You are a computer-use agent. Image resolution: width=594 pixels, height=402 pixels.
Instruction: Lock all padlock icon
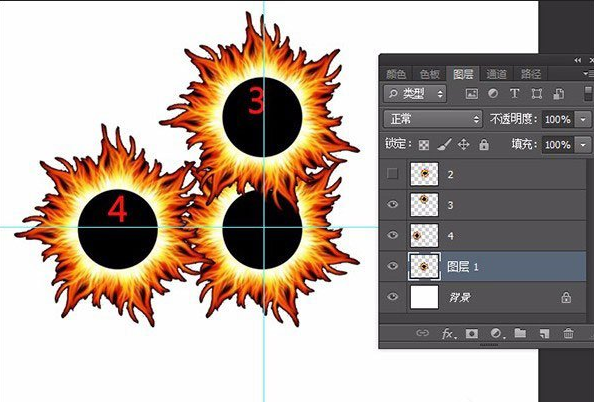484,144
